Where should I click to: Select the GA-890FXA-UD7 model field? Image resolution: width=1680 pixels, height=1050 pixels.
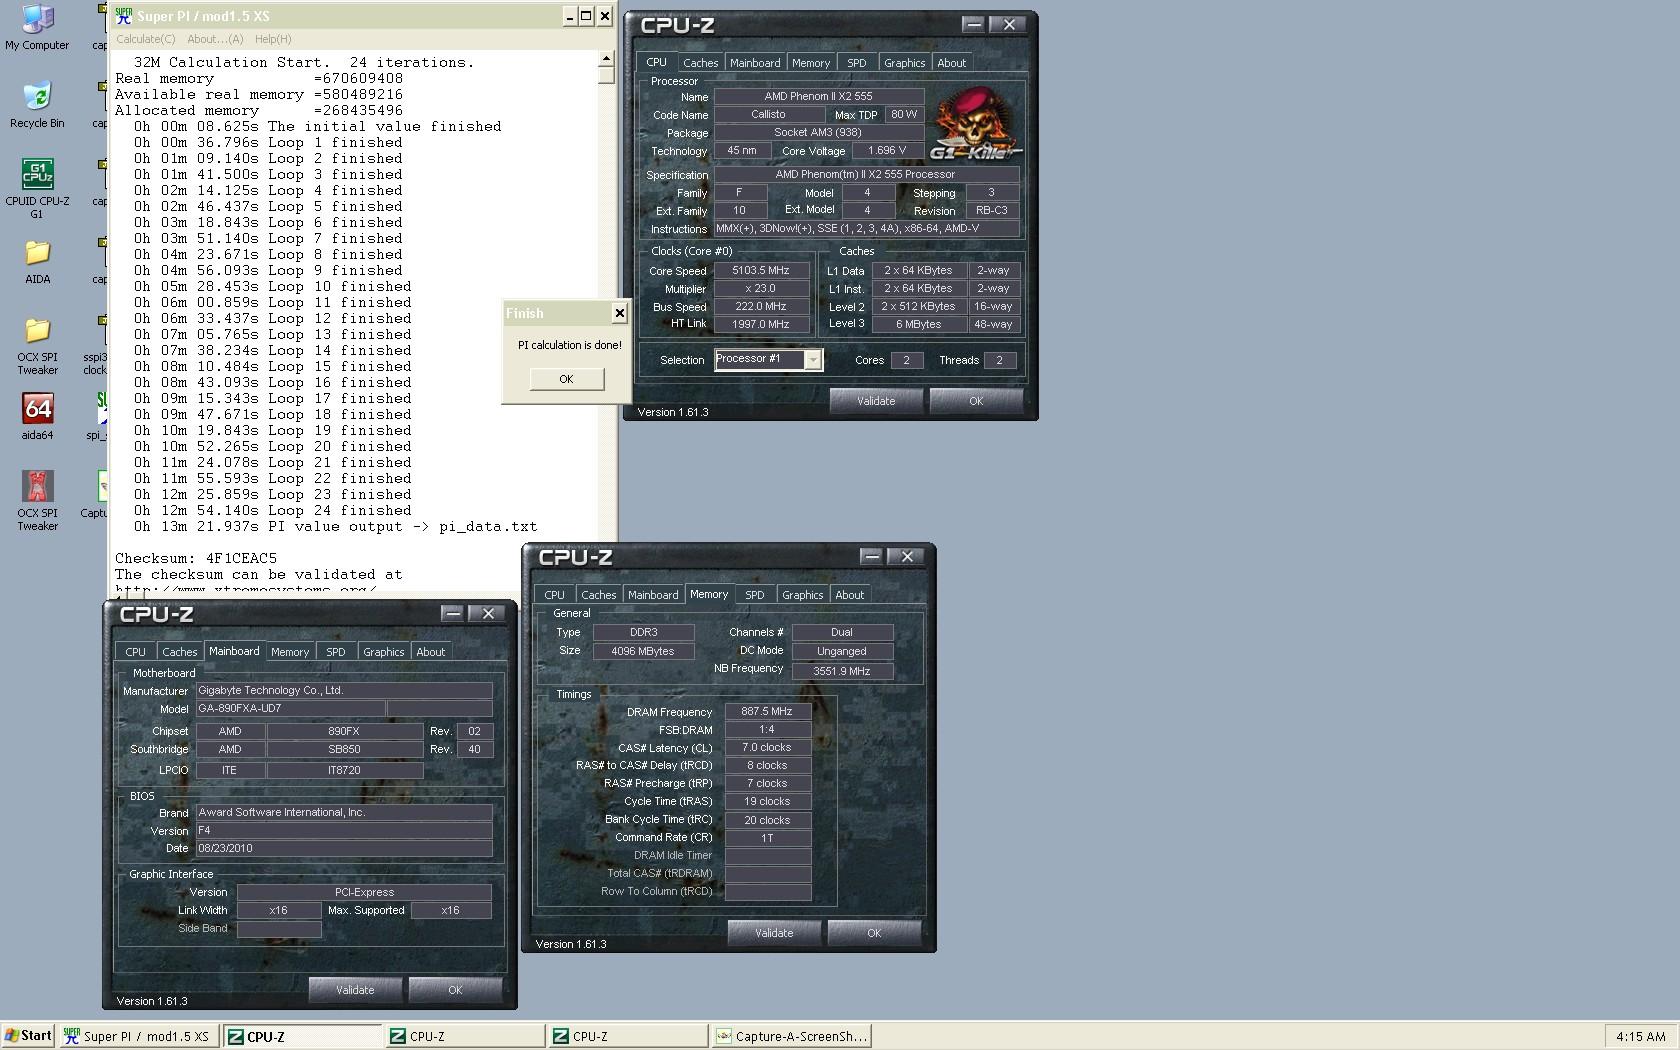coord(290,708)
